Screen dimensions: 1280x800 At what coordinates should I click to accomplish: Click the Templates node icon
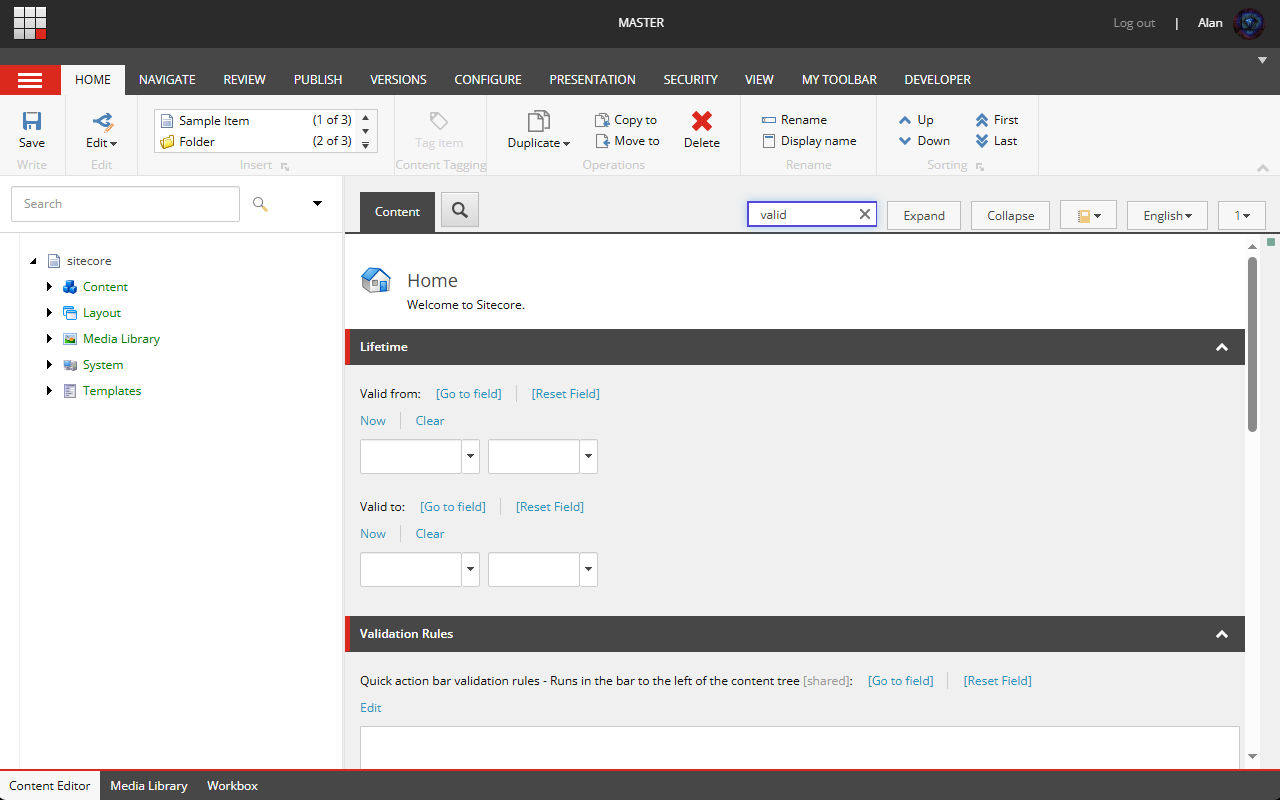click(x=70, y=391)
